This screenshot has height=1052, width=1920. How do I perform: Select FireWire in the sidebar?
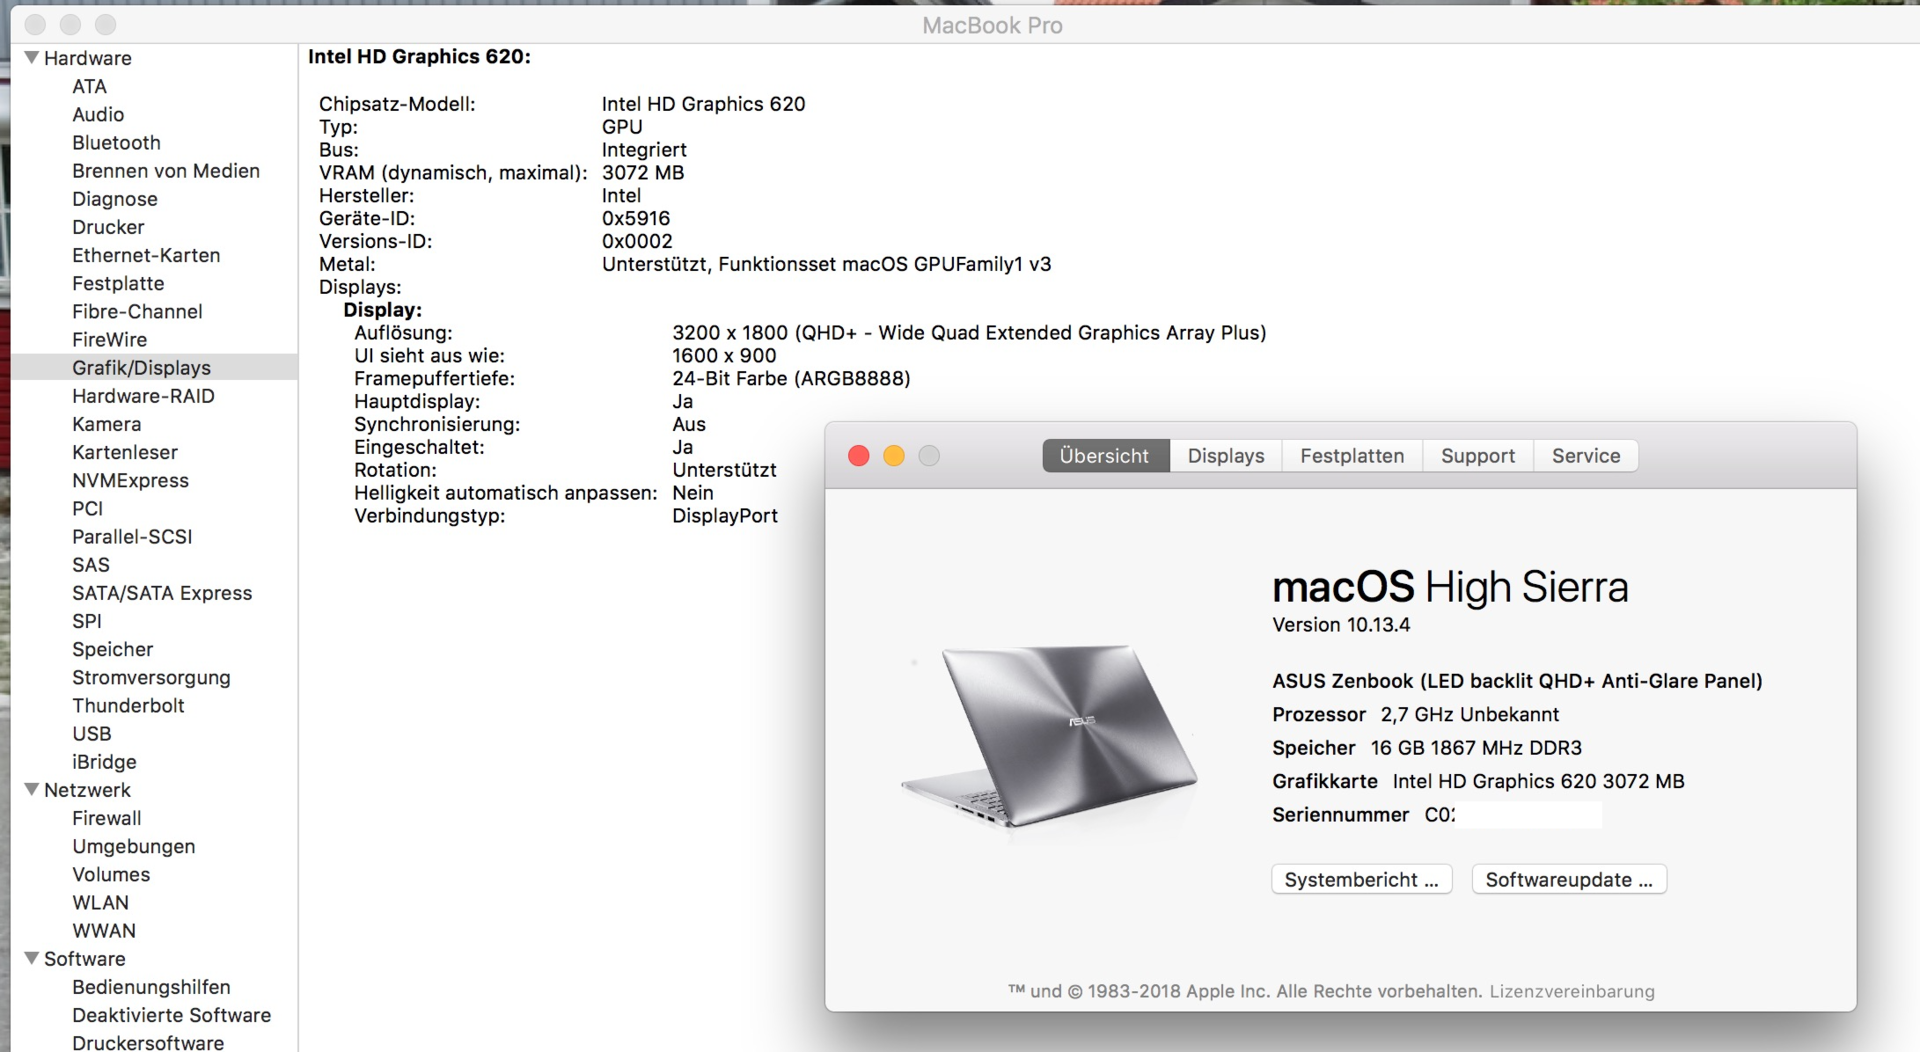coord(109,340)
